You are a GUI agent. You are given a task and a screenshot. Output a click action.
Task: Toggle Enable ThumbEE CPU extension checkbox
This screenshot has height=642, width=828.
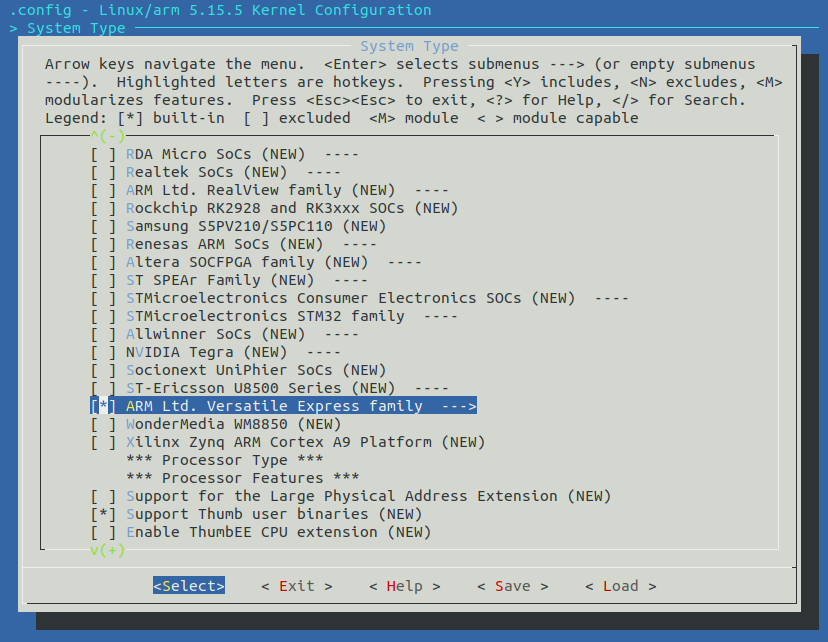point(104,532)
